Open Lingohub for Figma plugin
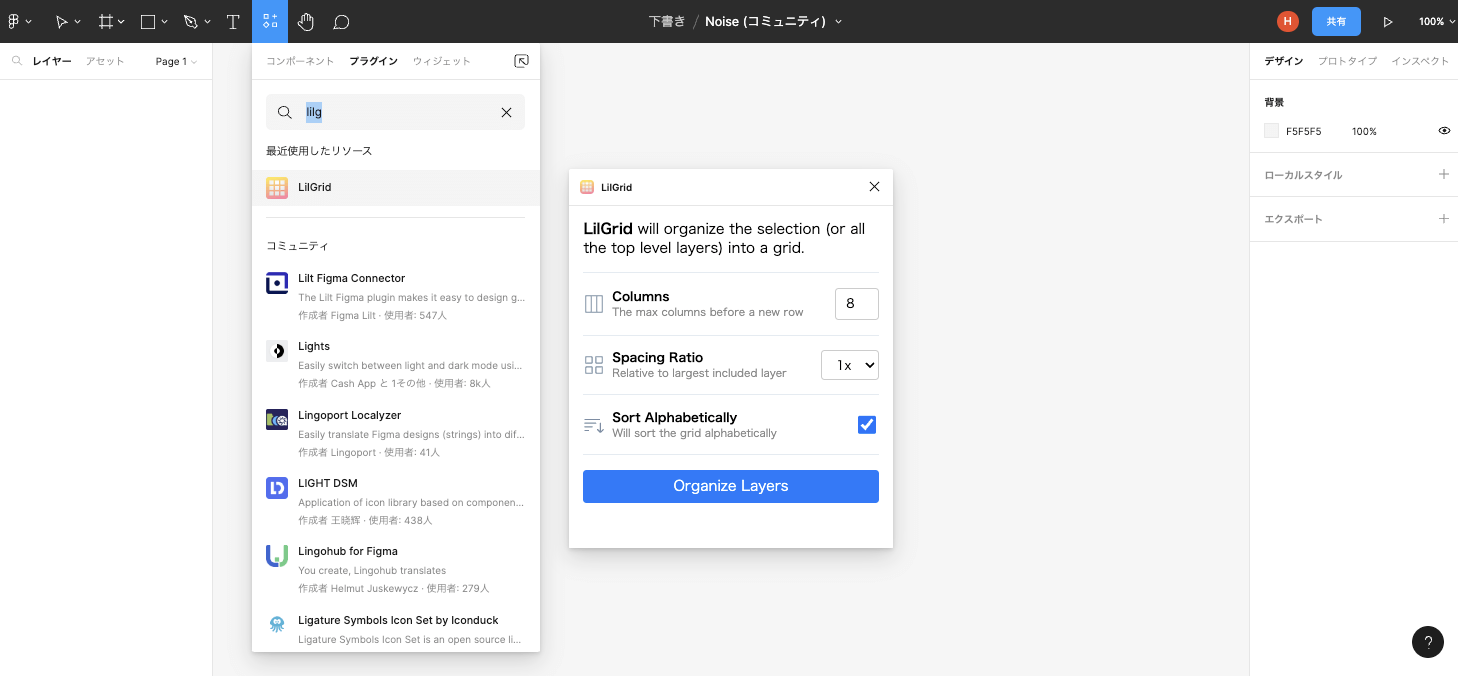 pyautogui.click(x=396, y=569)
